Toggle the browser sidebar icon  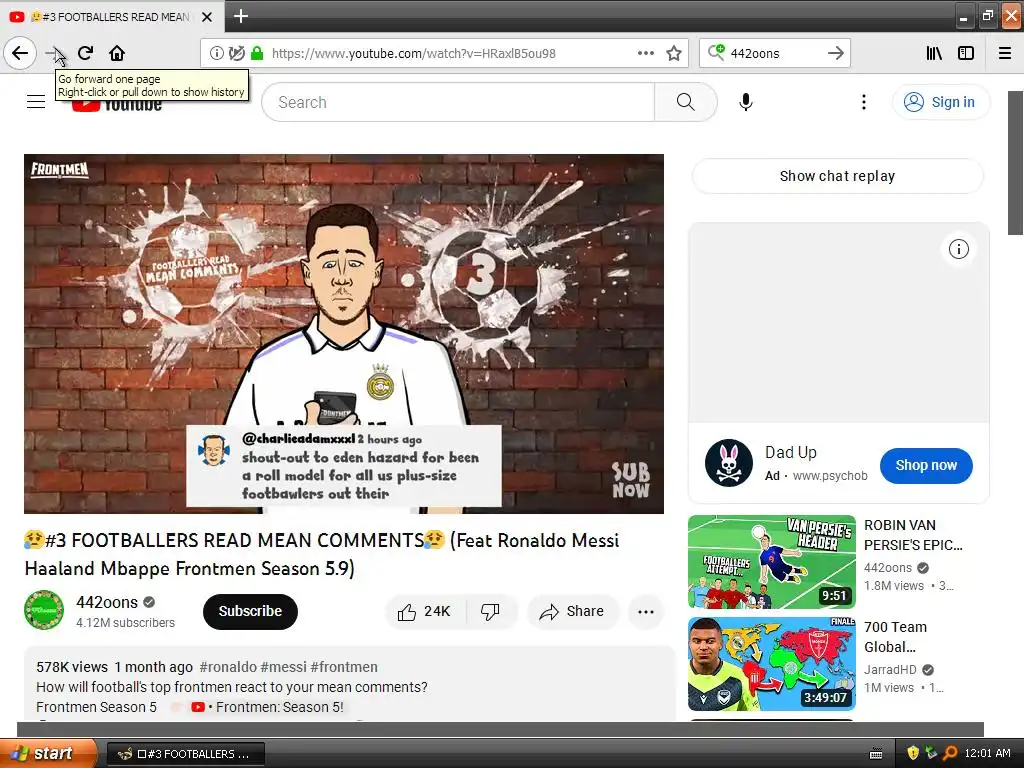point(966,53)
